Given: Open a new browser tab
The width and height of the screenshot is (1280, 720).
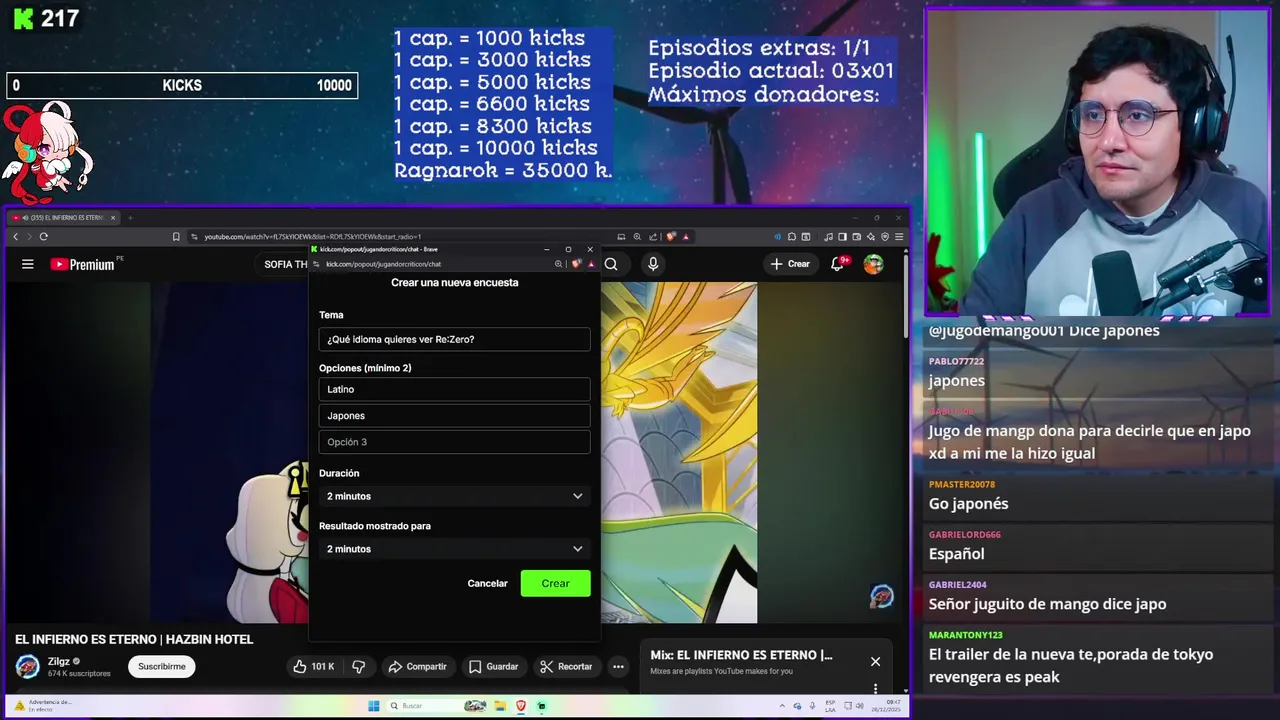Looking at the screenshot, I should point(130,218).
